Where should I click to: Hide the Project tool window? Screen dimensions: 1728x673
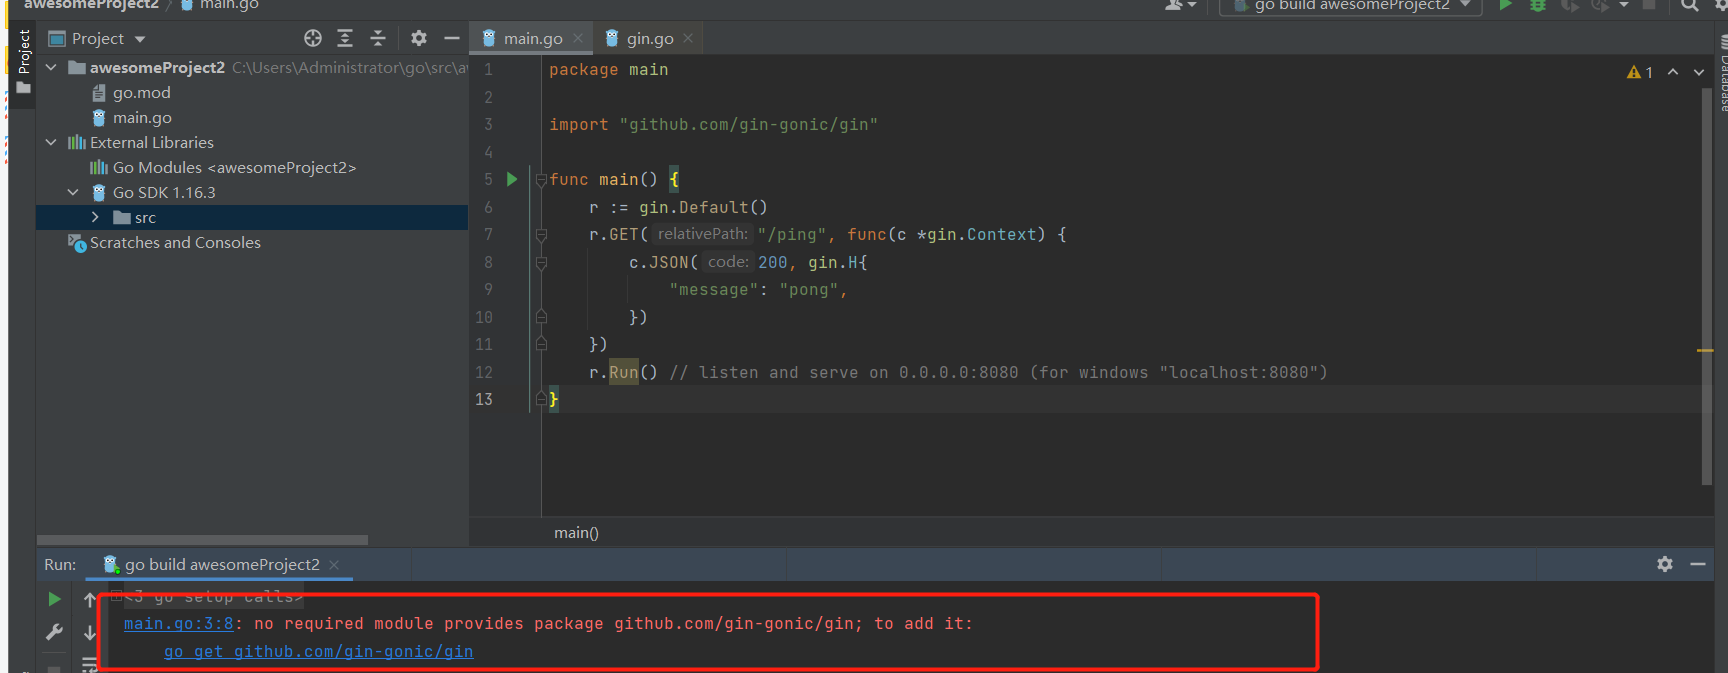coord(452,38)
